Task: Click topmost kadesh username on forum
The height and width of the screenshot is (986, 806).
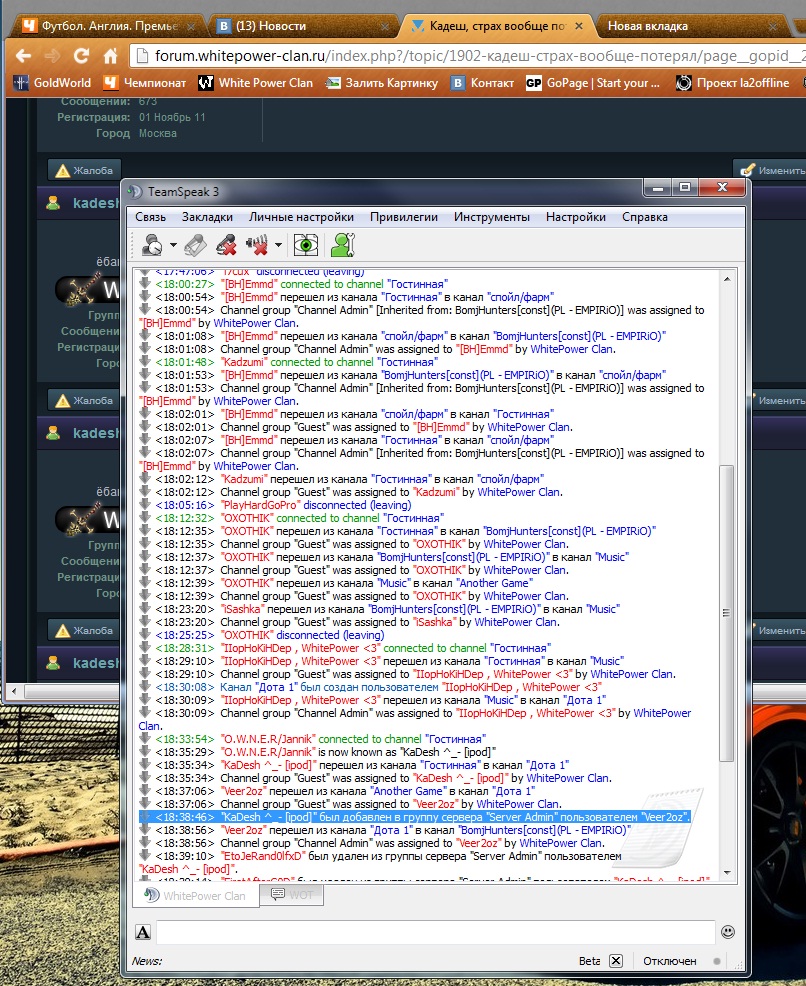Action: [x=96, y=203]
